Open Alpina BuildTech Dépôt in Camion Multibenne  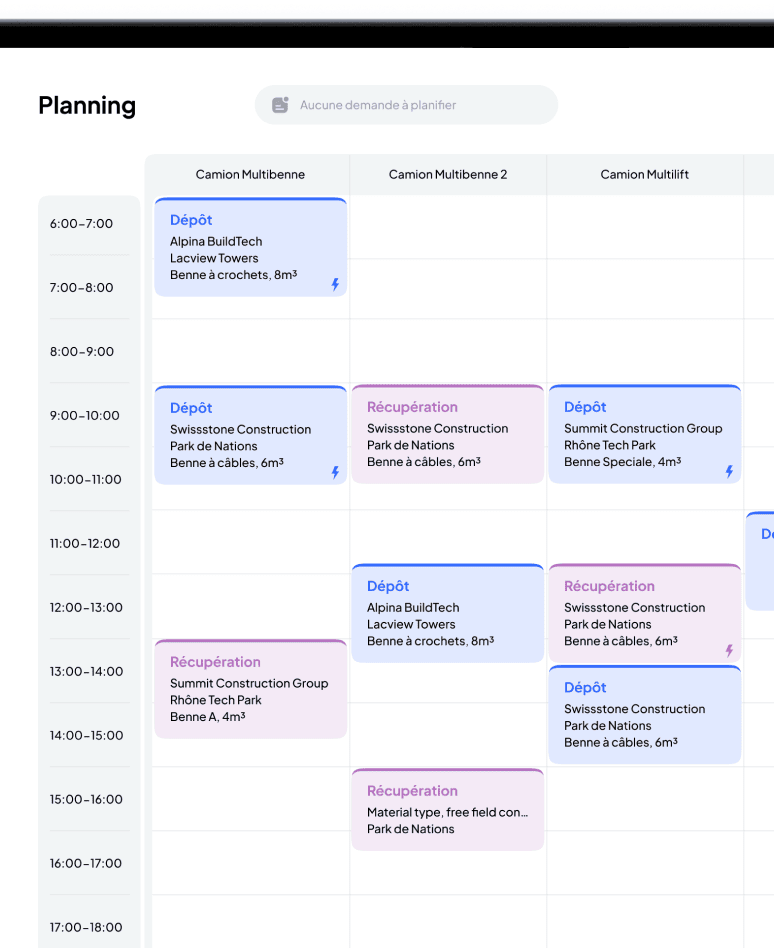250,248
